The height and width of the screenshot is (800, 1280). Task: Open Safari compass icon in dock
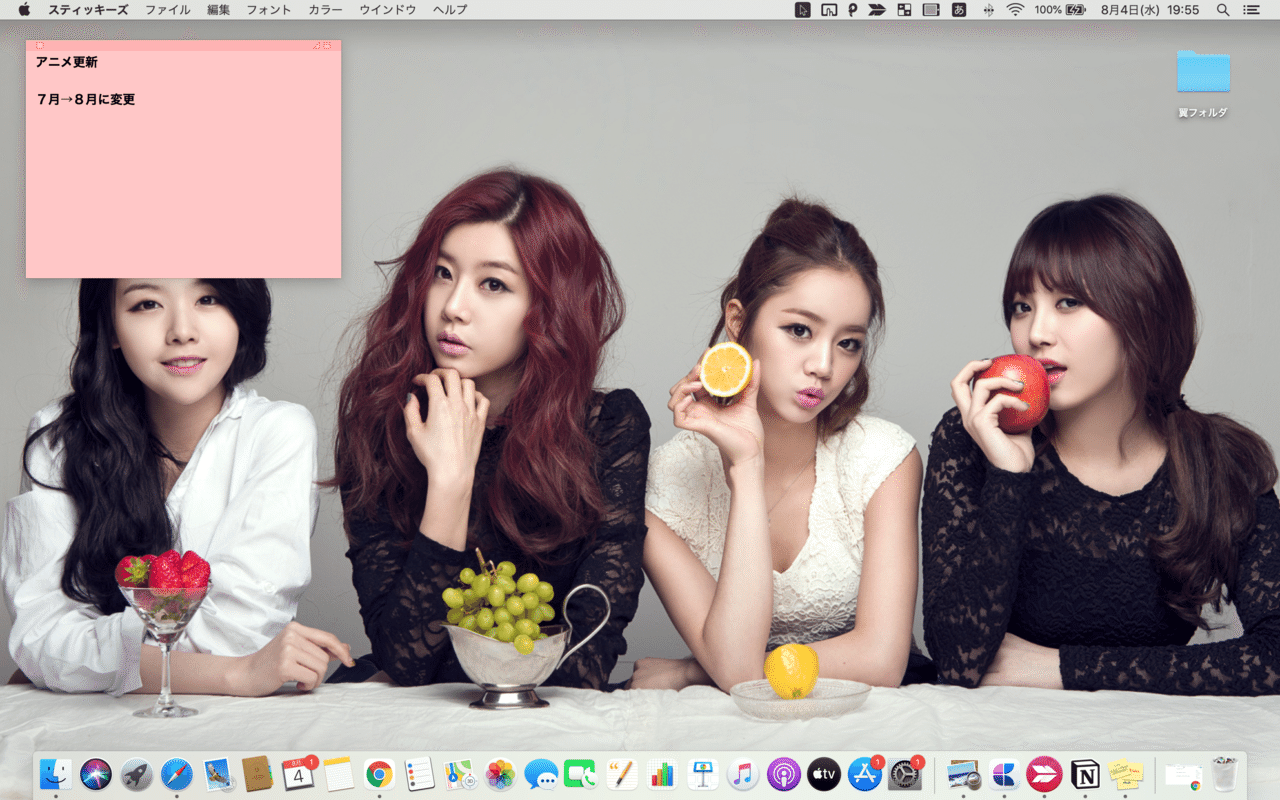coord(177,774)
